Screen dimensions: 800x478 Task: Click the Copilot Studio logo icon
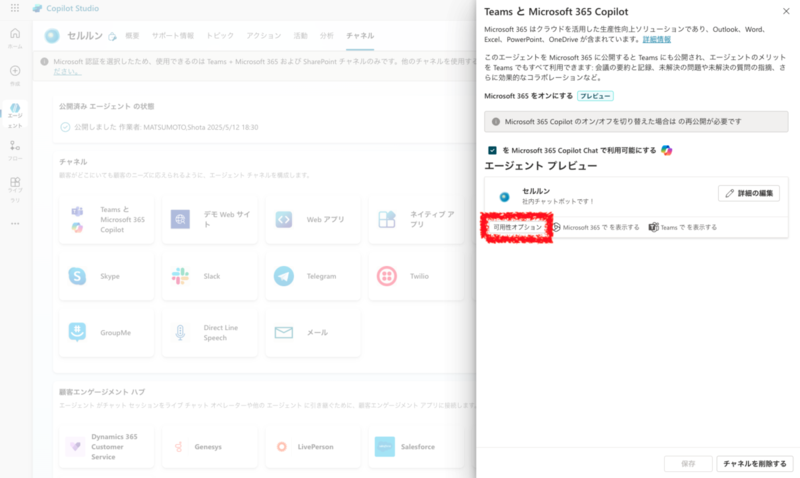pyautogui.click(x=37, y=8)
